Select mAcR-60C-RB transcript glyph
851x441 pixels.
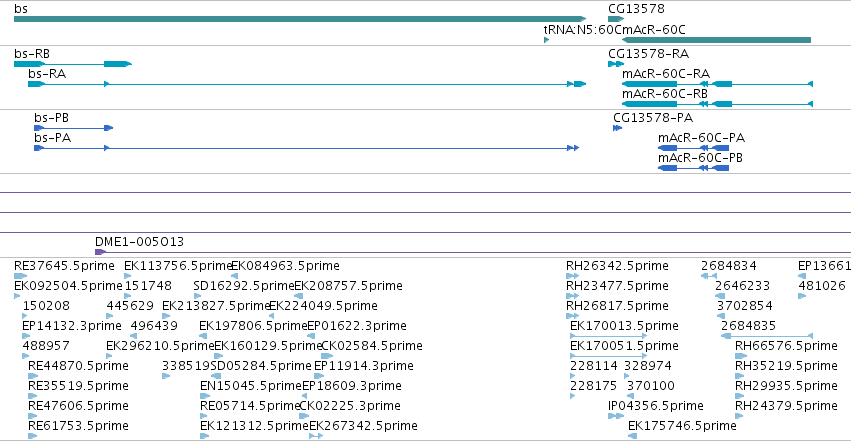point(717,104)
